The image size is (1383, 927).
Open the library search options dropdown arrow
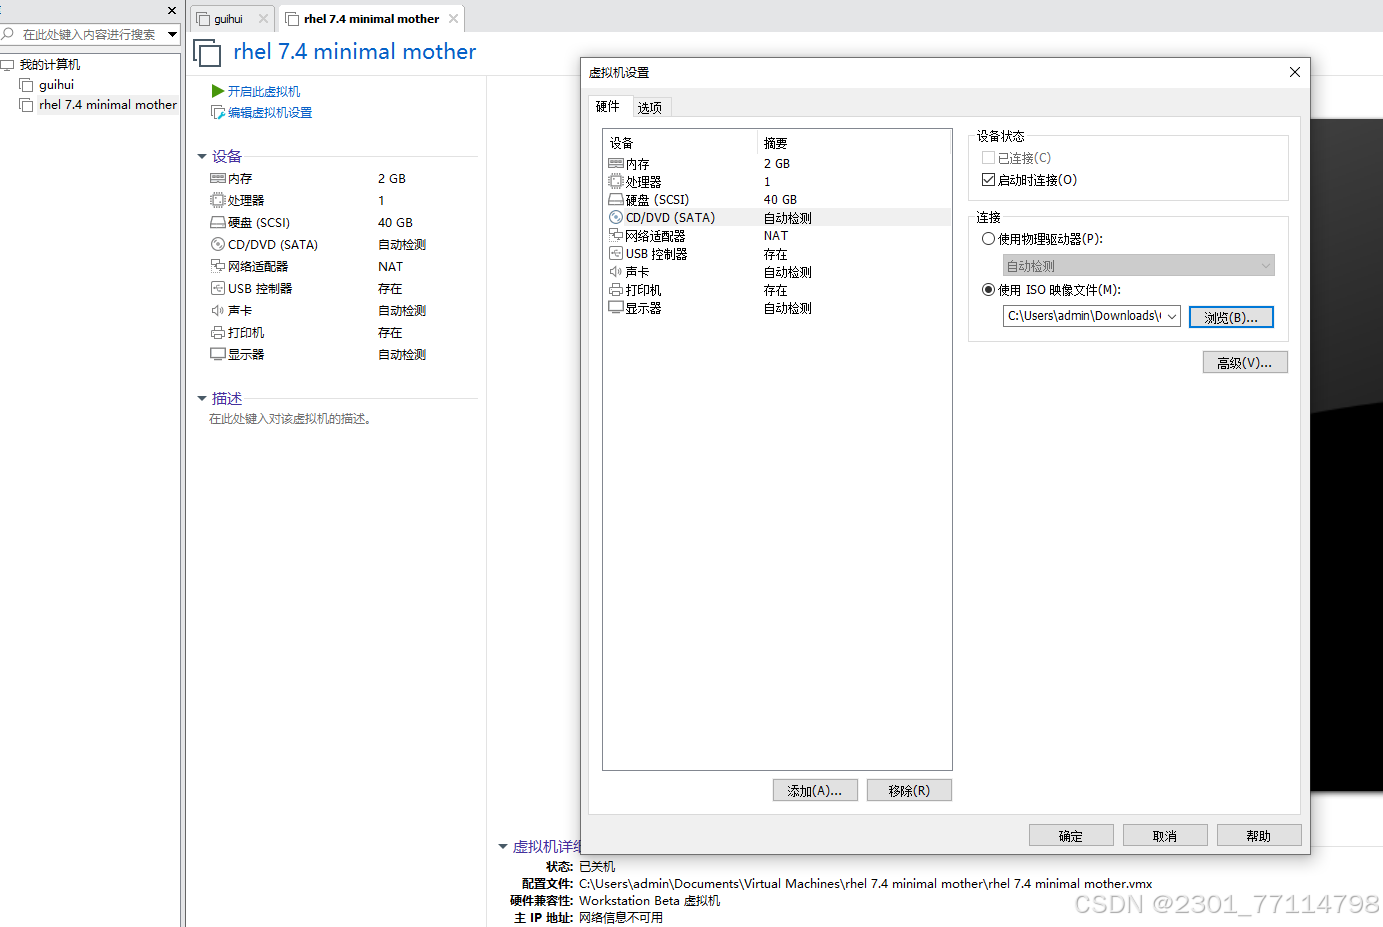point(172,34)
